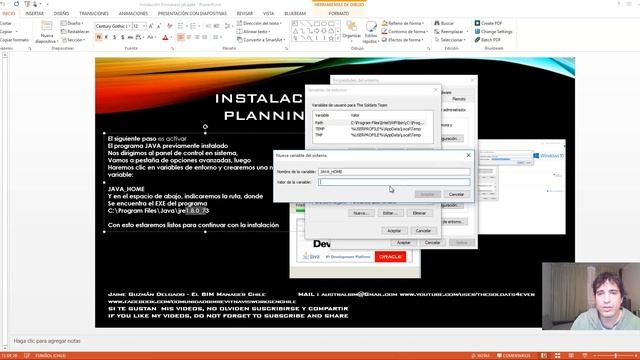
Task: Click the Editar... button in variables dialog
Action: click(x=390, y=213)
